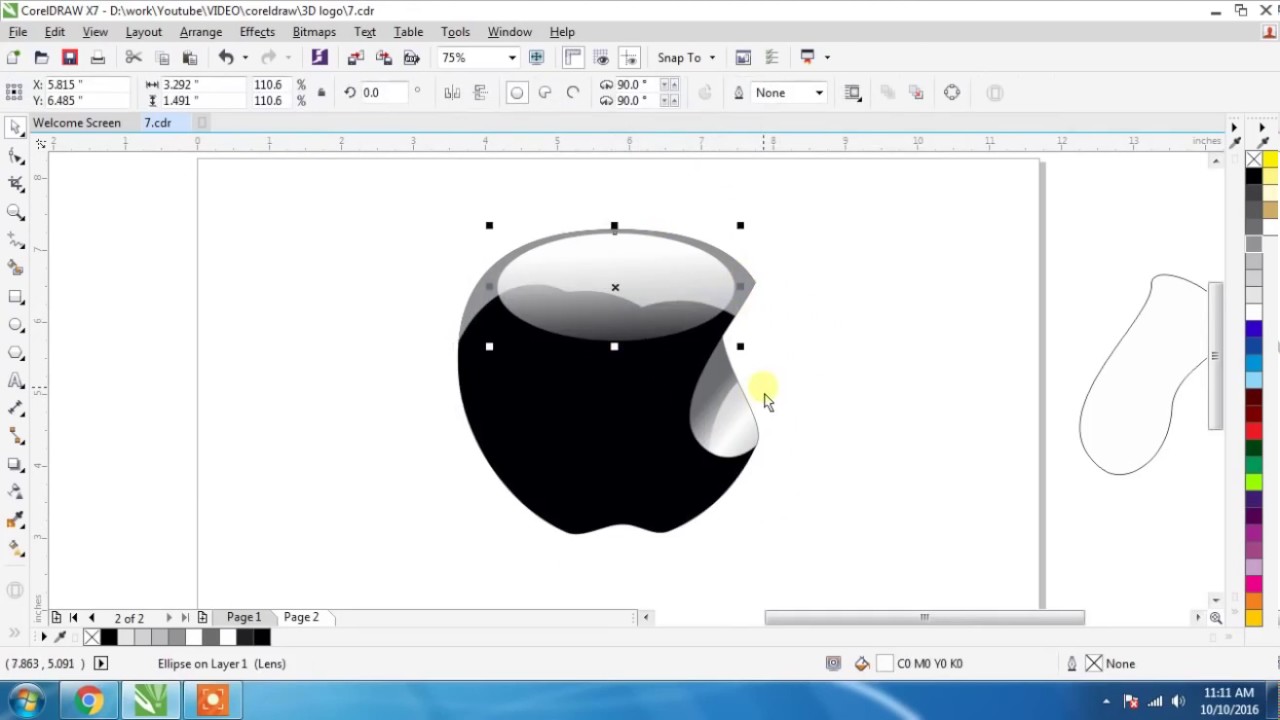Select the Shape tool
Screen dimensions: 1280x720
(x=15, y=156)
